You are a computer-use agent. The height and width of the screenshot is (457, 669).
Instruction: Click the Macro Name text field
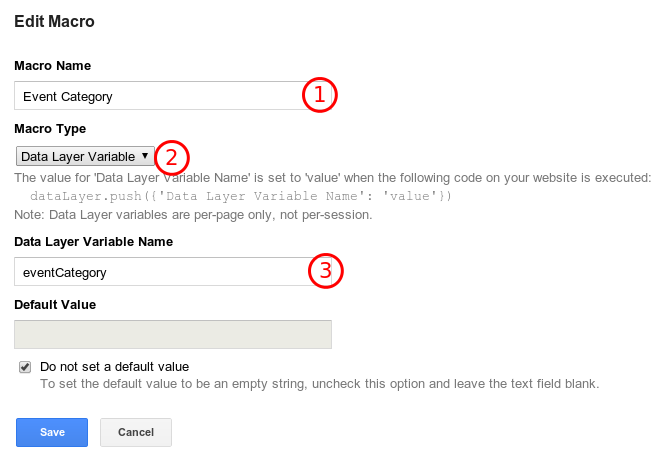pos(160,96)
